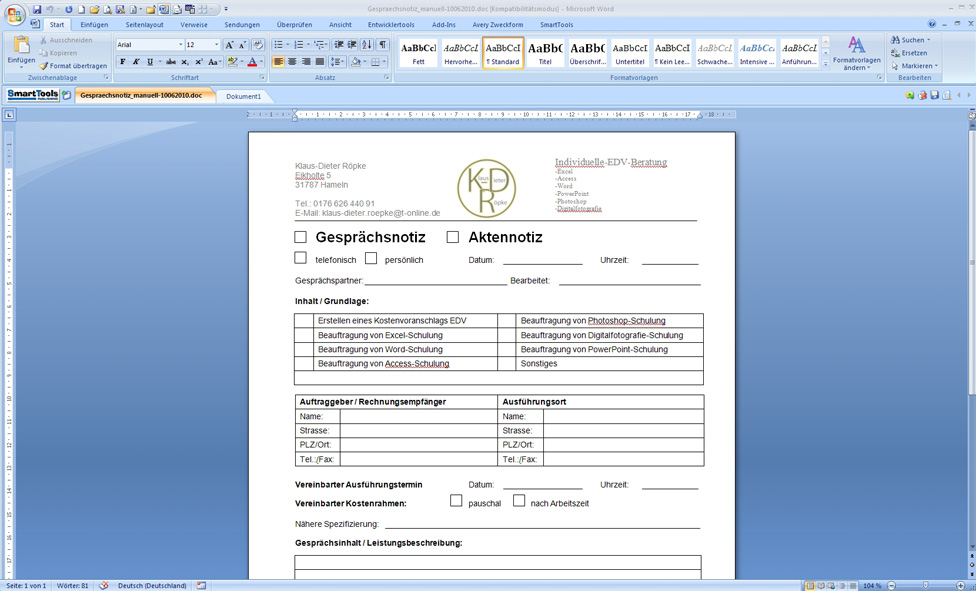Check the Aktennotiz box
This screenshot has width=976, height=591.
[453, 237]
